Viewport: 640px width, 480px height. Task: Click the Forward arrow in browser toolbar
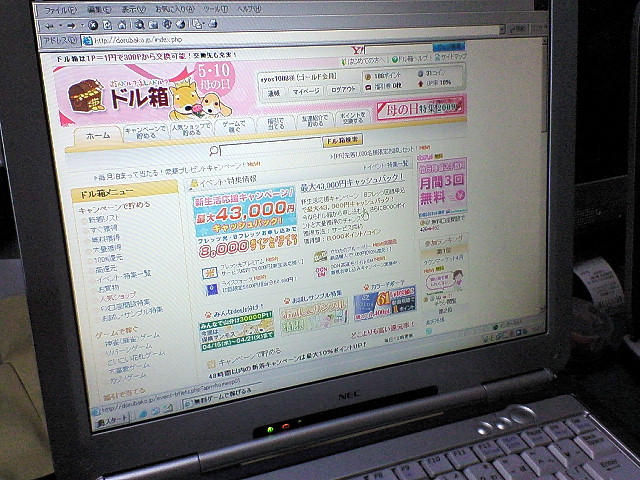click(71, 25)
